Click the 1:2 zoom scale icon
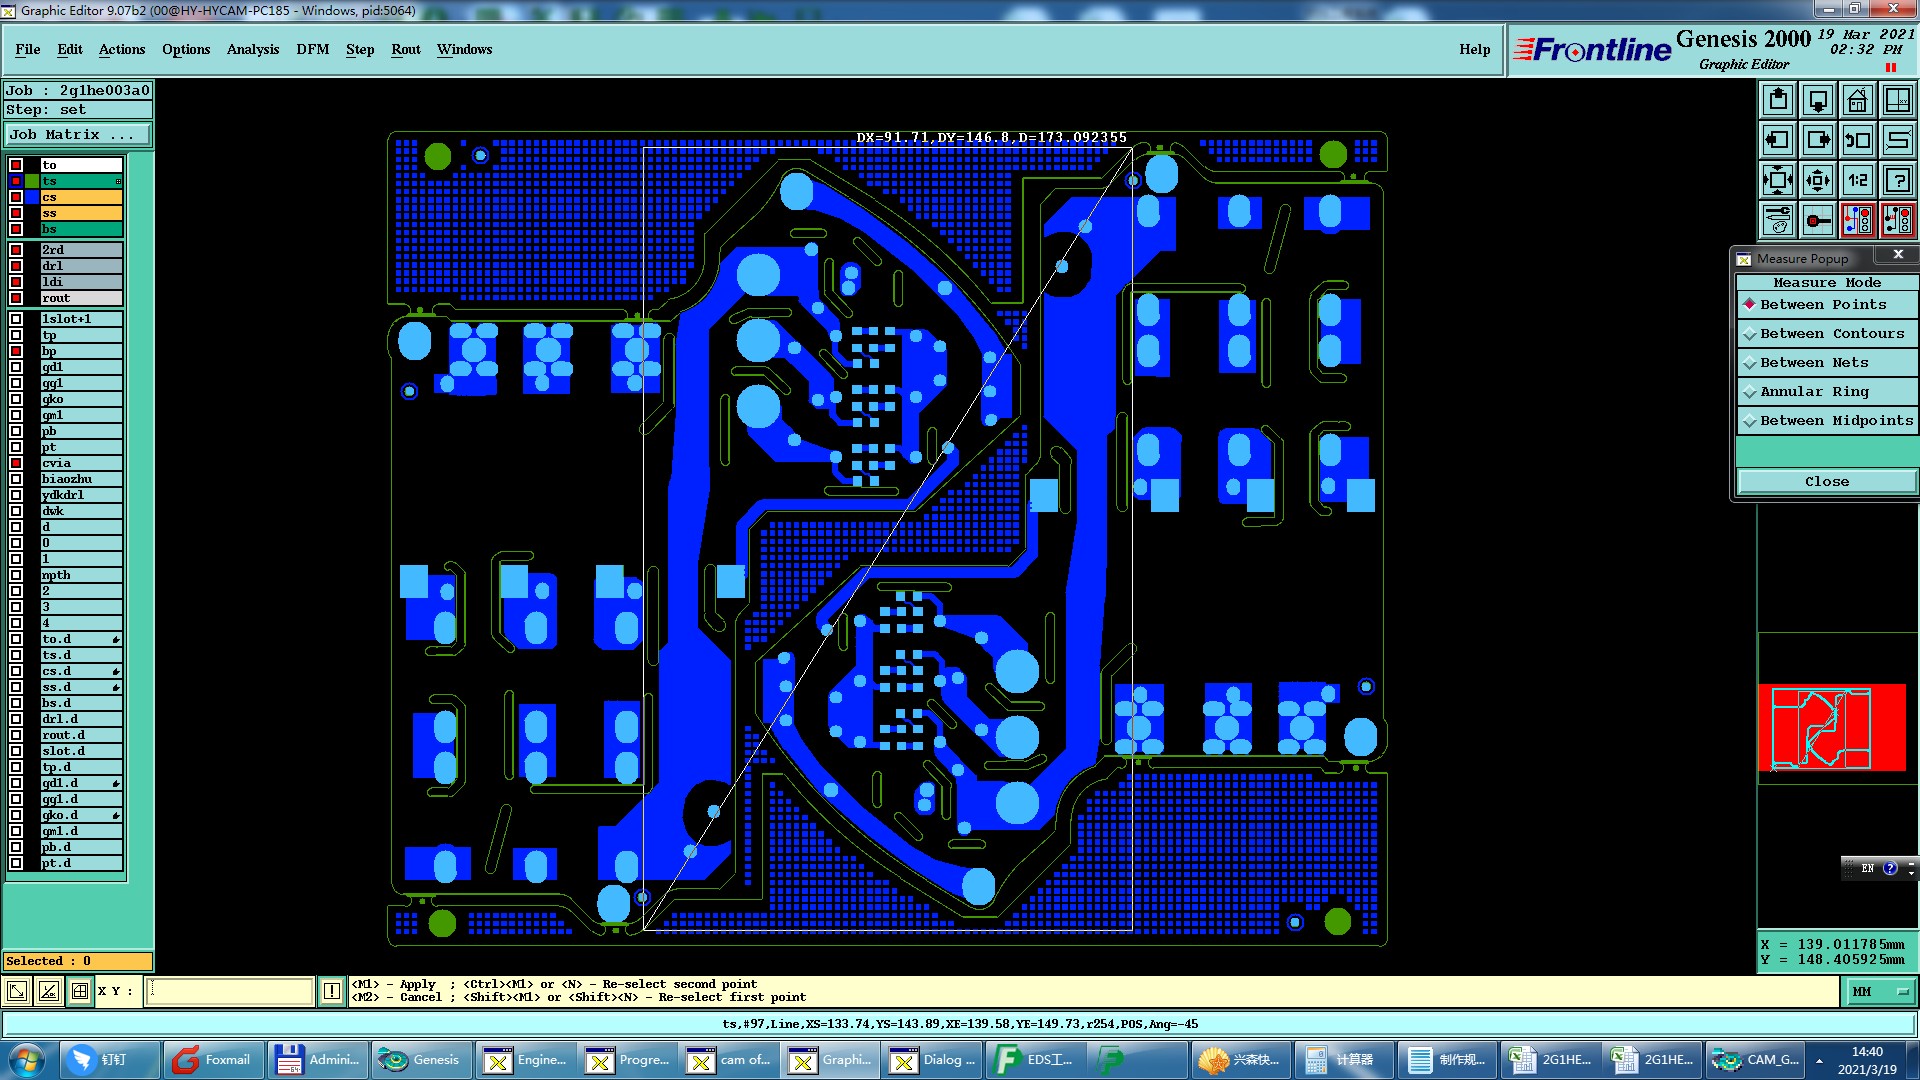 (x=1857, y=180)
